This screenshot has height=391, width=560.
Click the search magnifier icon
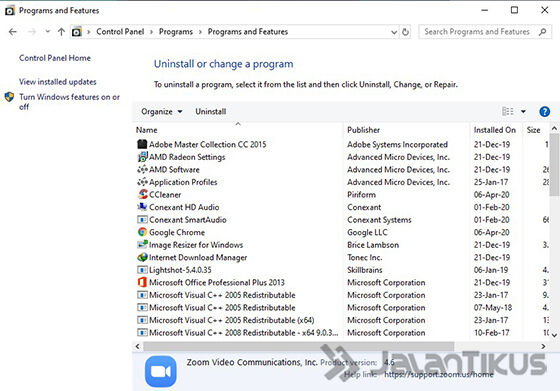(542, 32)
